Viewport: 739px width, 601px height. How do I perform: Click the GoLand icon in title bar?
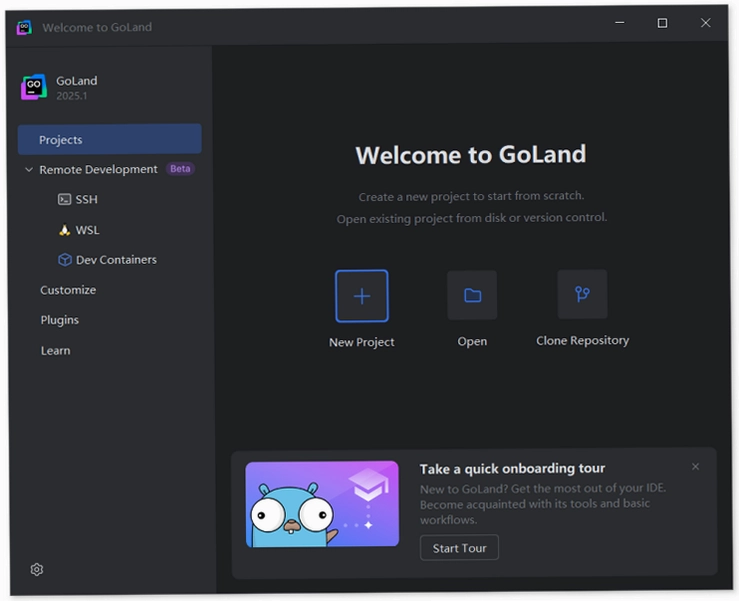pos(24,27)
